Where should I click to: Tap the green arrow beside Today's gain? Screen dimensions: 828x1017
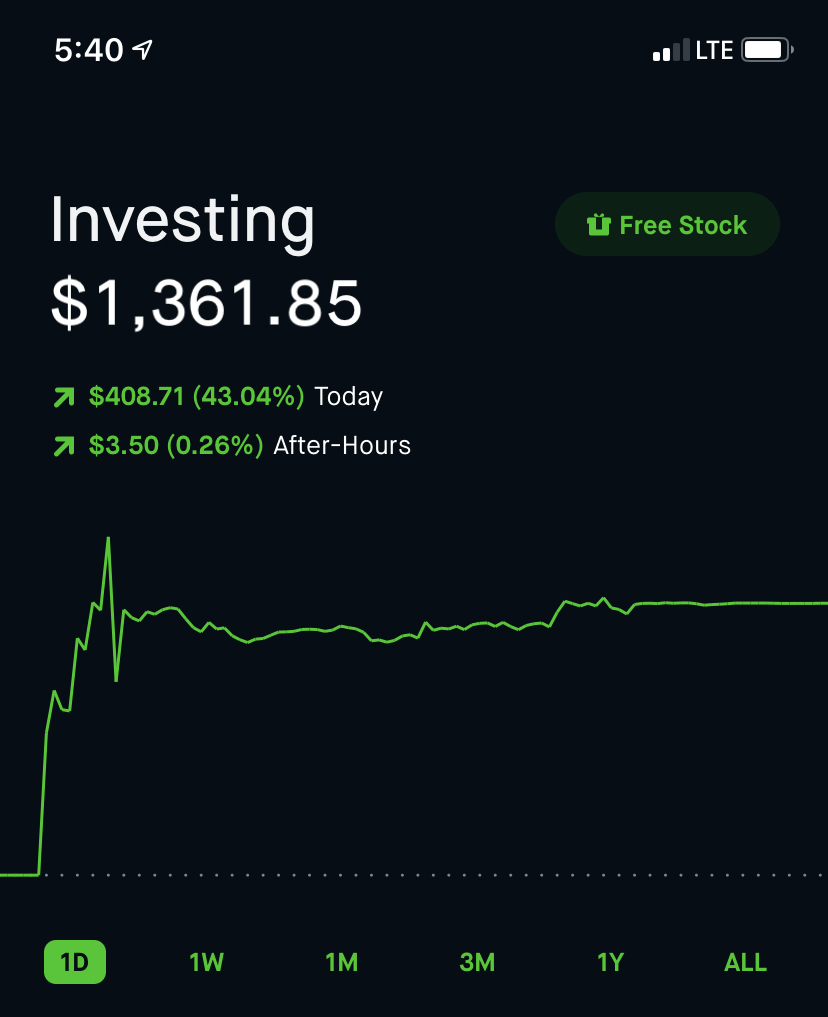point(64,398)
